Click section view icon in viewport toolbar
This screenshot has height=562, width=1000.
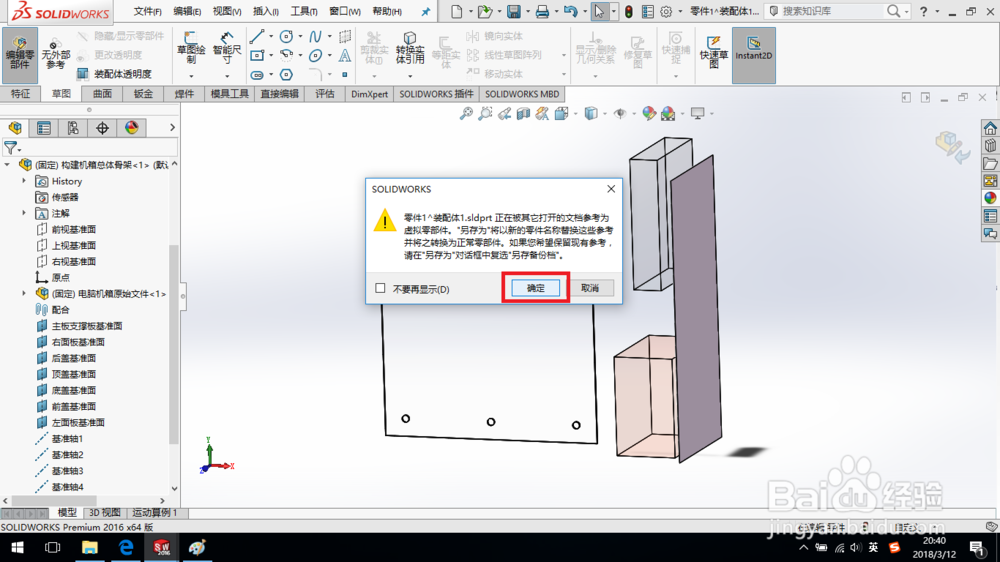pyautogui.click(x=524, y=114)
